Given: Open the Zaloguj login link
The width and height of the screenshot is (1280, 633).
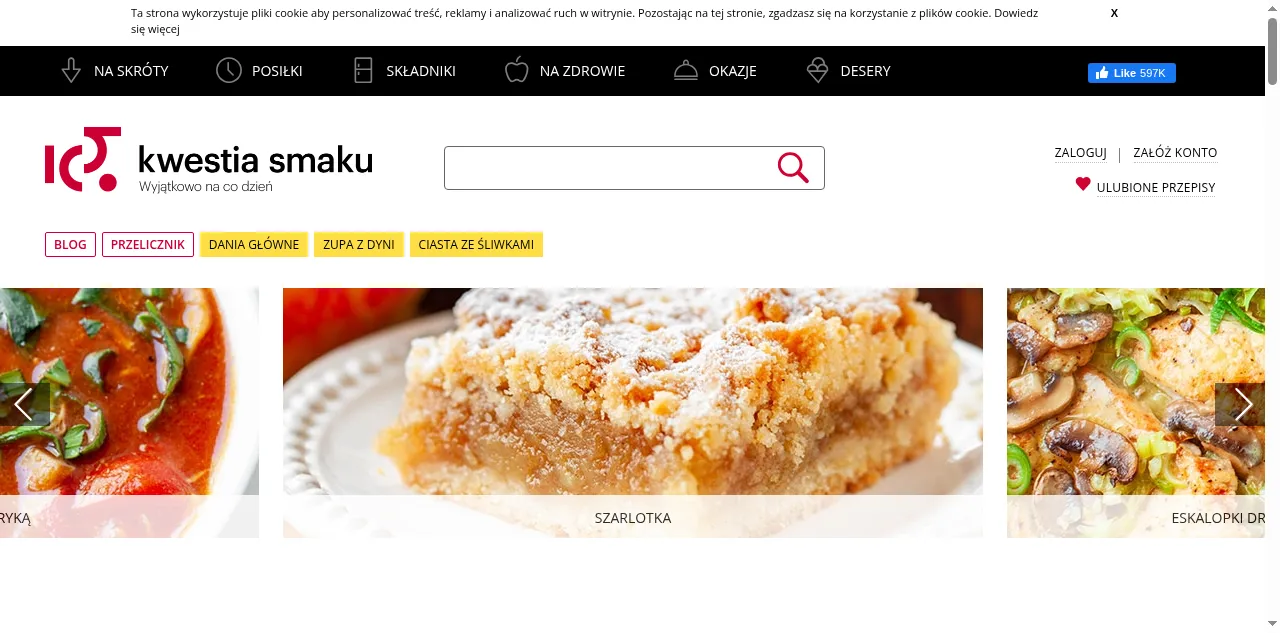Looking at the screenshot, I should pyautogui.click(x=1080, y=153).
